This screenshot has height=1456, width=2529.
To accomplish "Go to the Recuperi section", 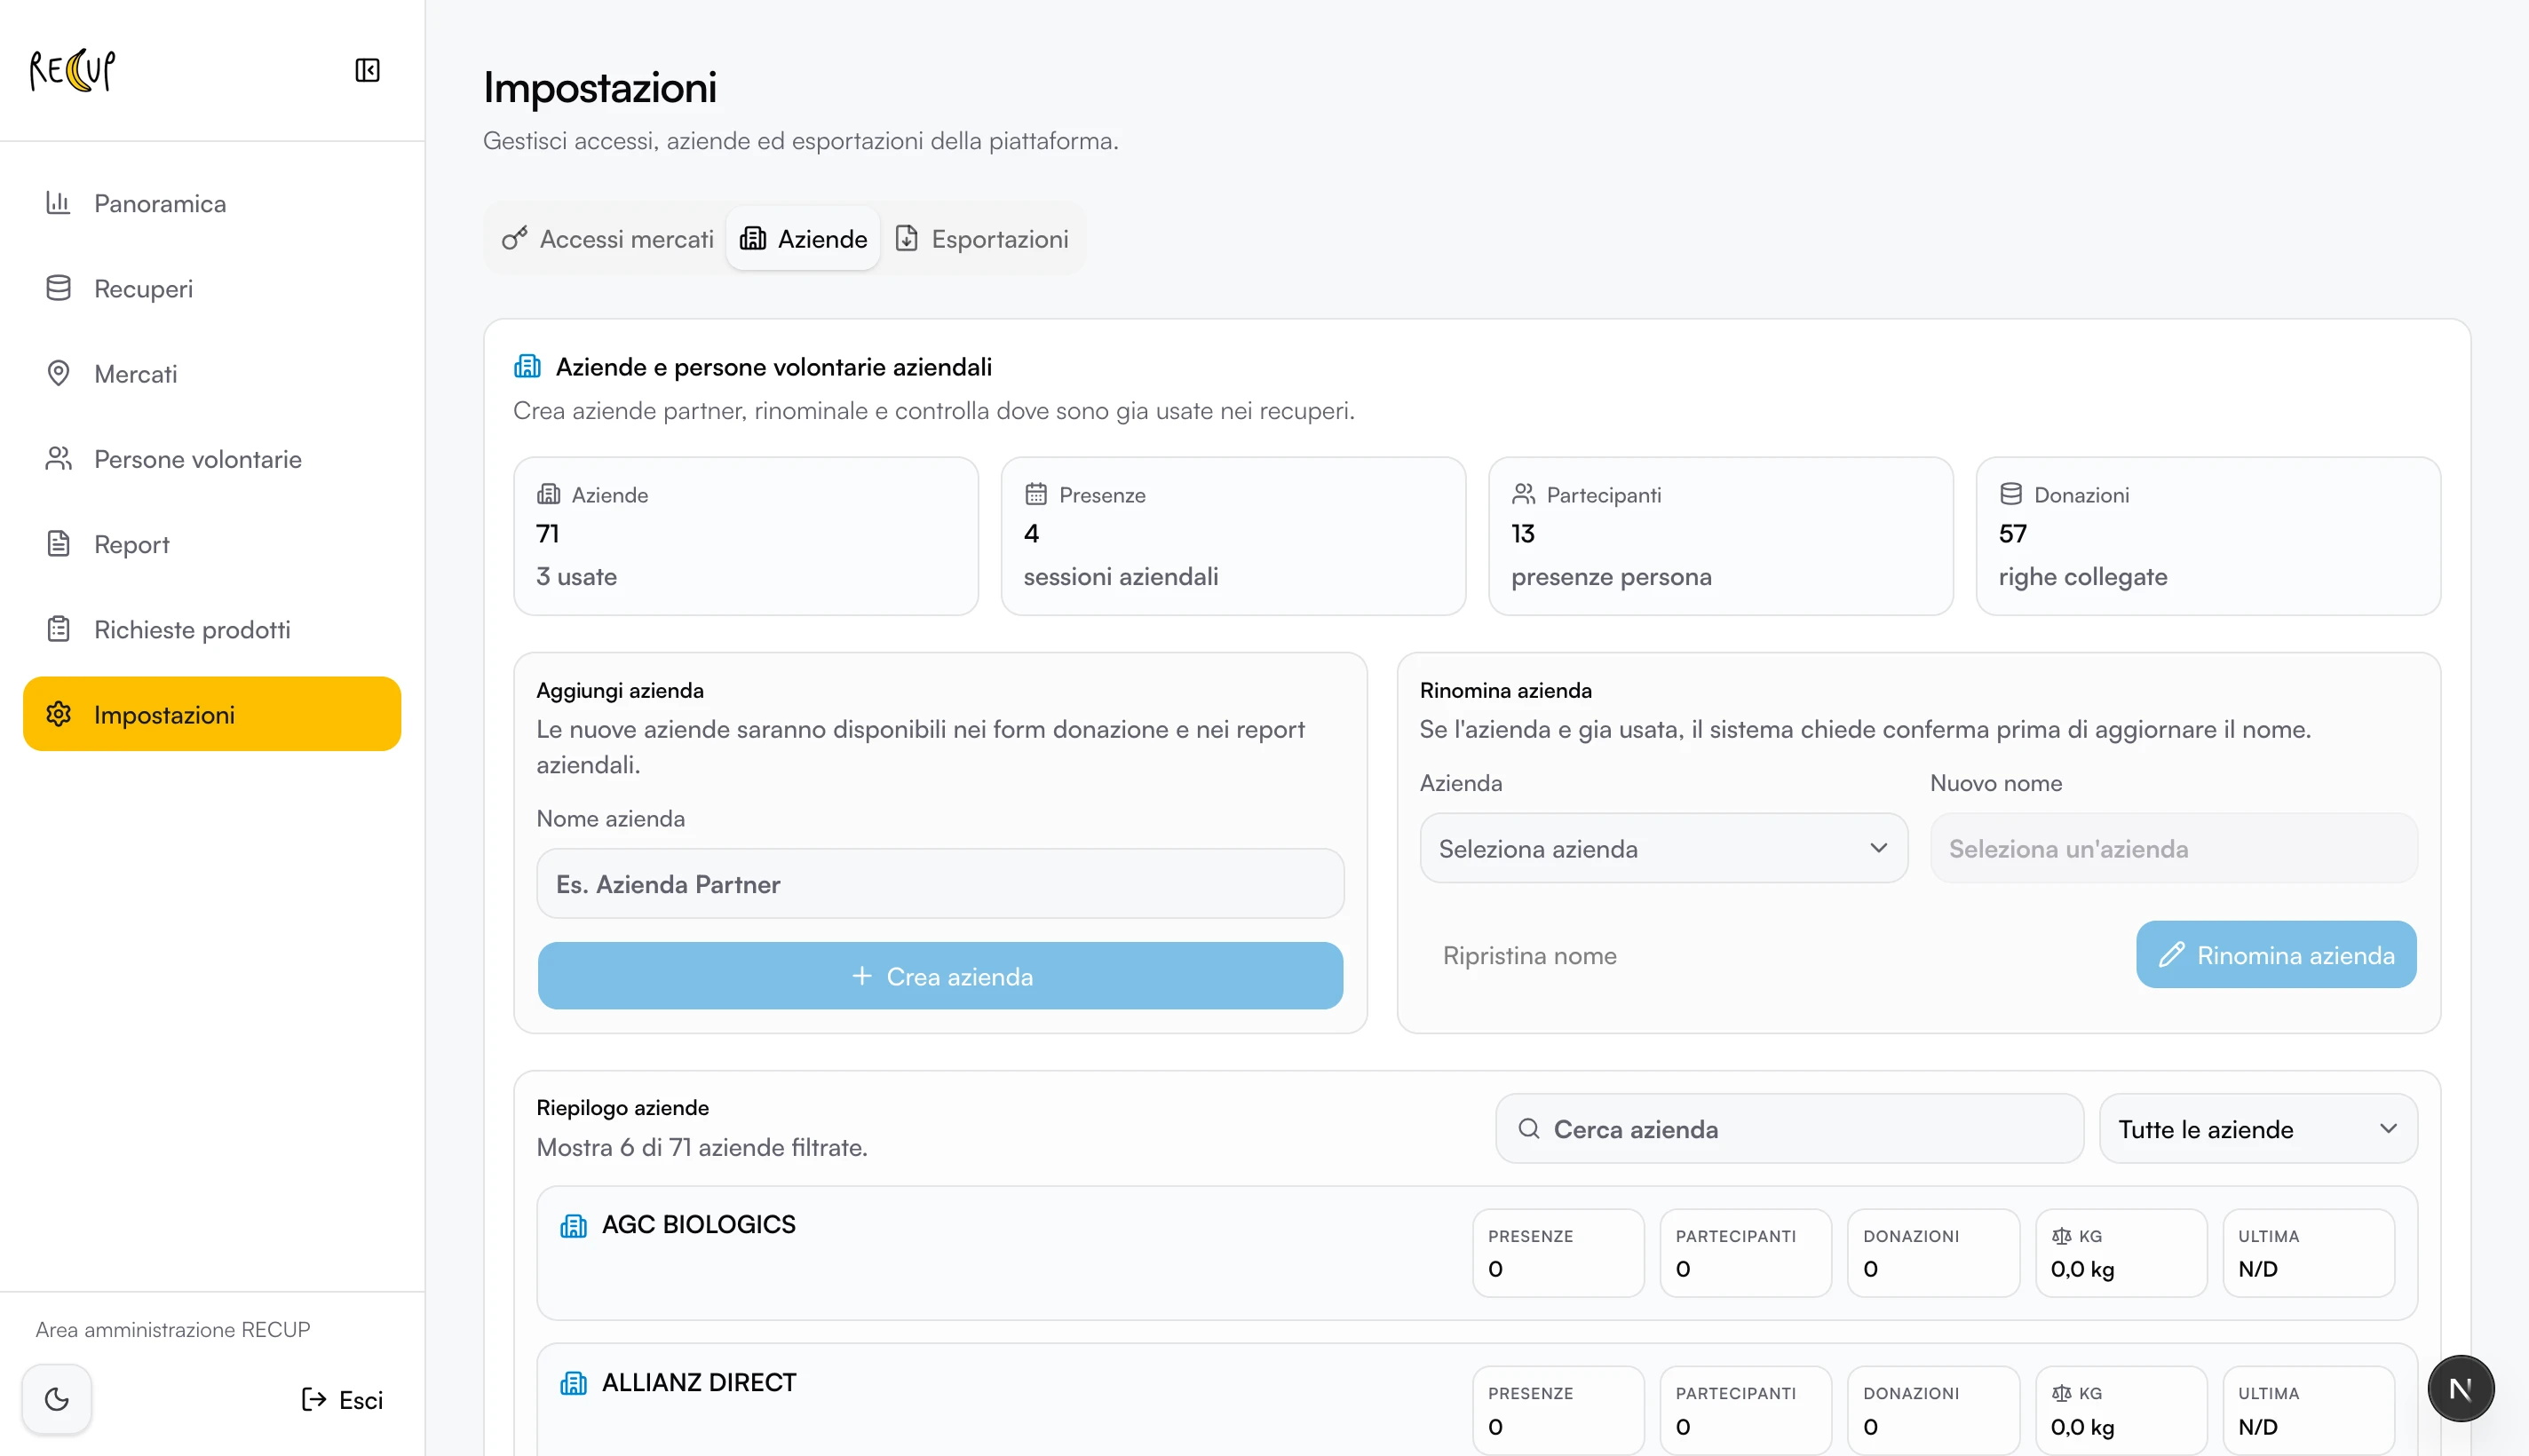I will (212, 288).
